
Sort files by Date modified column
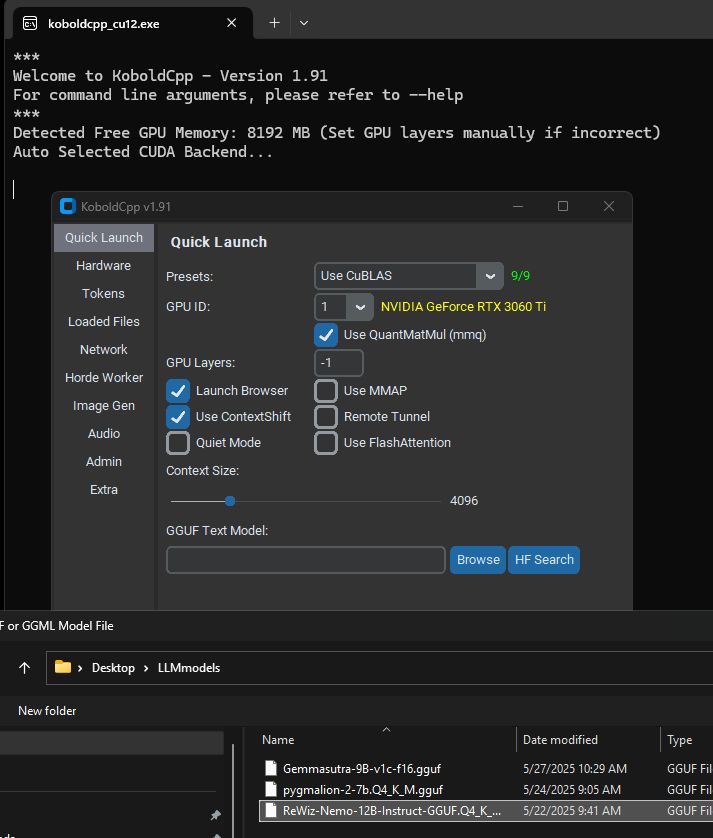pos(560,740)
